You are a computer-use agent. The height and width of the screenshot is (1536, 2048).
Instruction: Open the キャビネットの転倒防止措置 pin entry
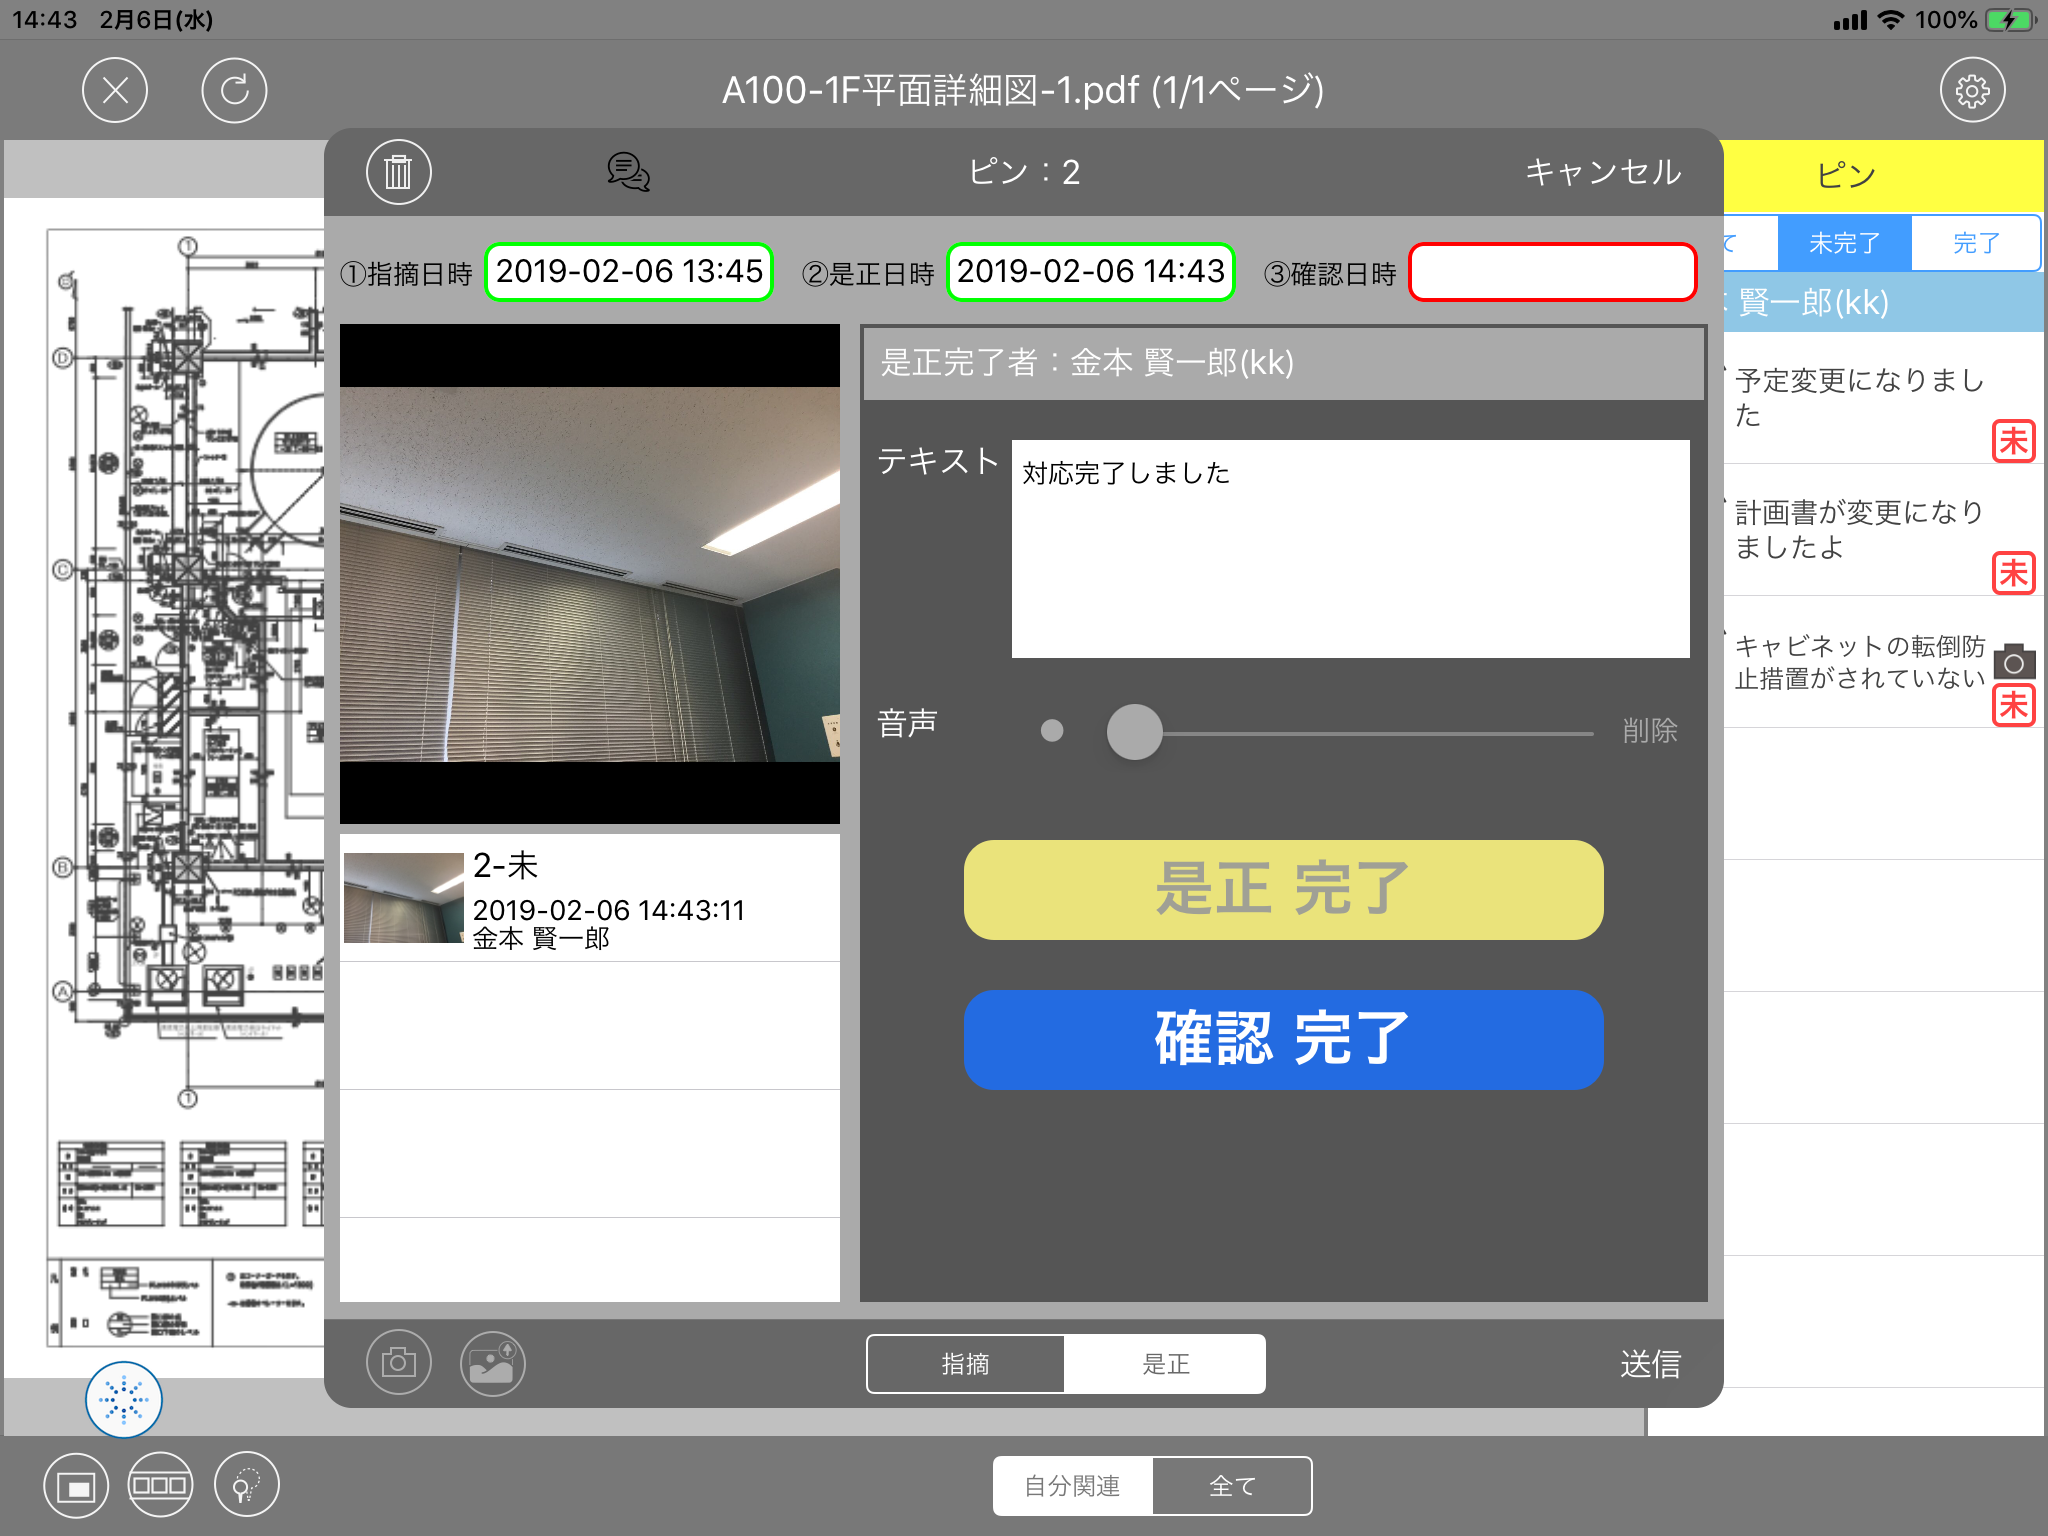click(x=1884, y=662)
